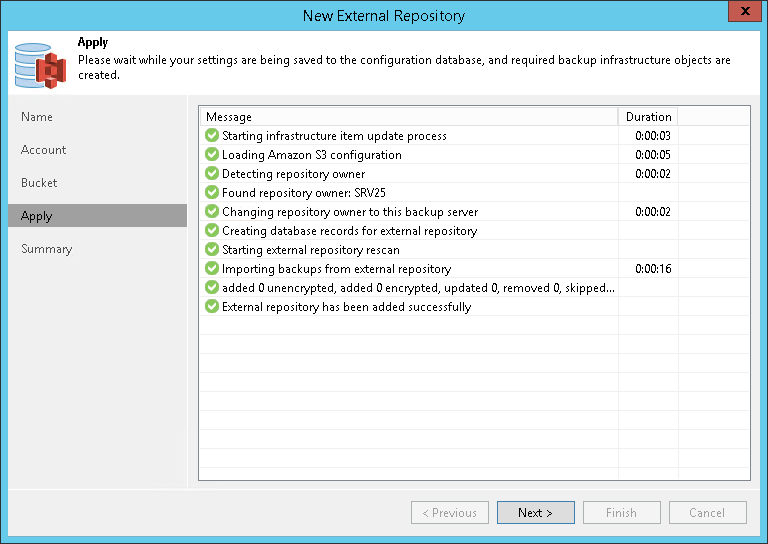Click the check icon beside Creating database records

[212, 231]
